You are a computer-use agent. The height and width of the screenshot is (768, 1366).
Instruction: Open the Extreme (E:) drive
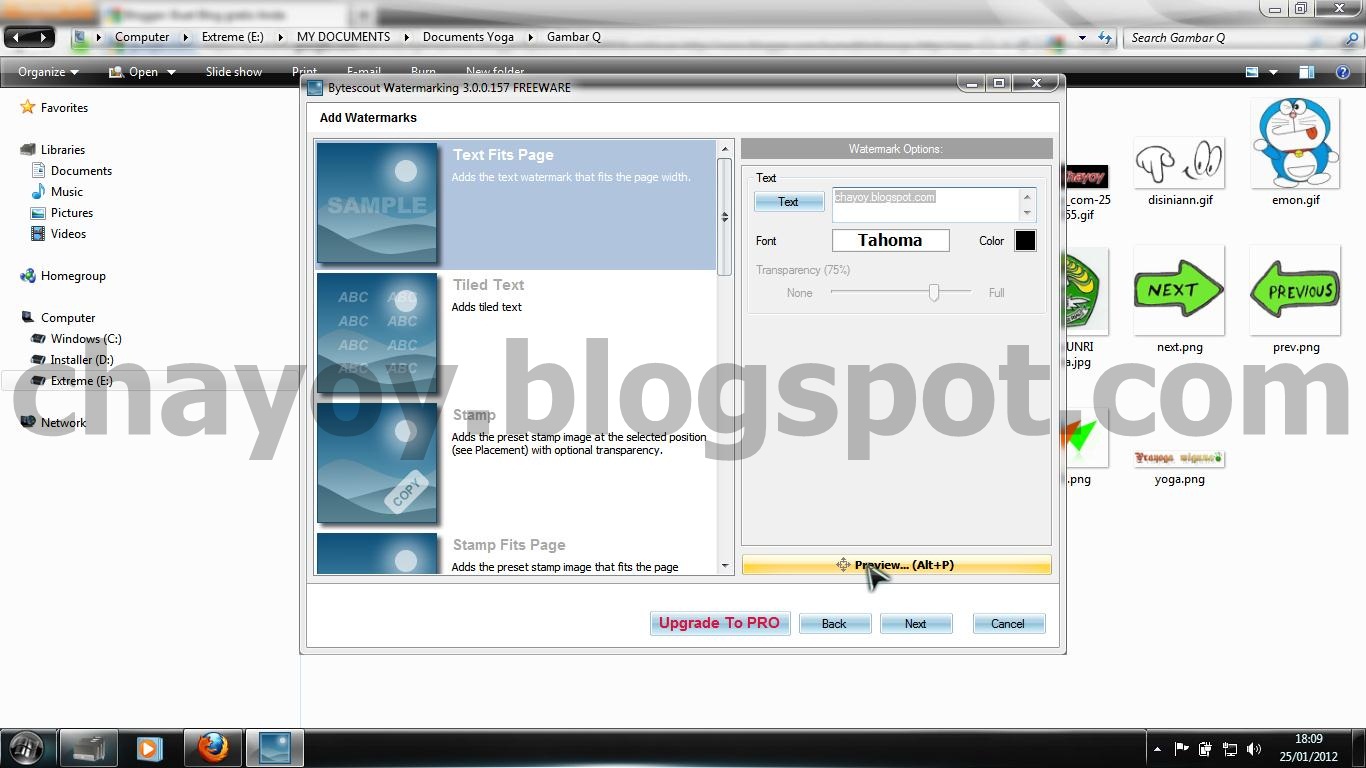81,381
